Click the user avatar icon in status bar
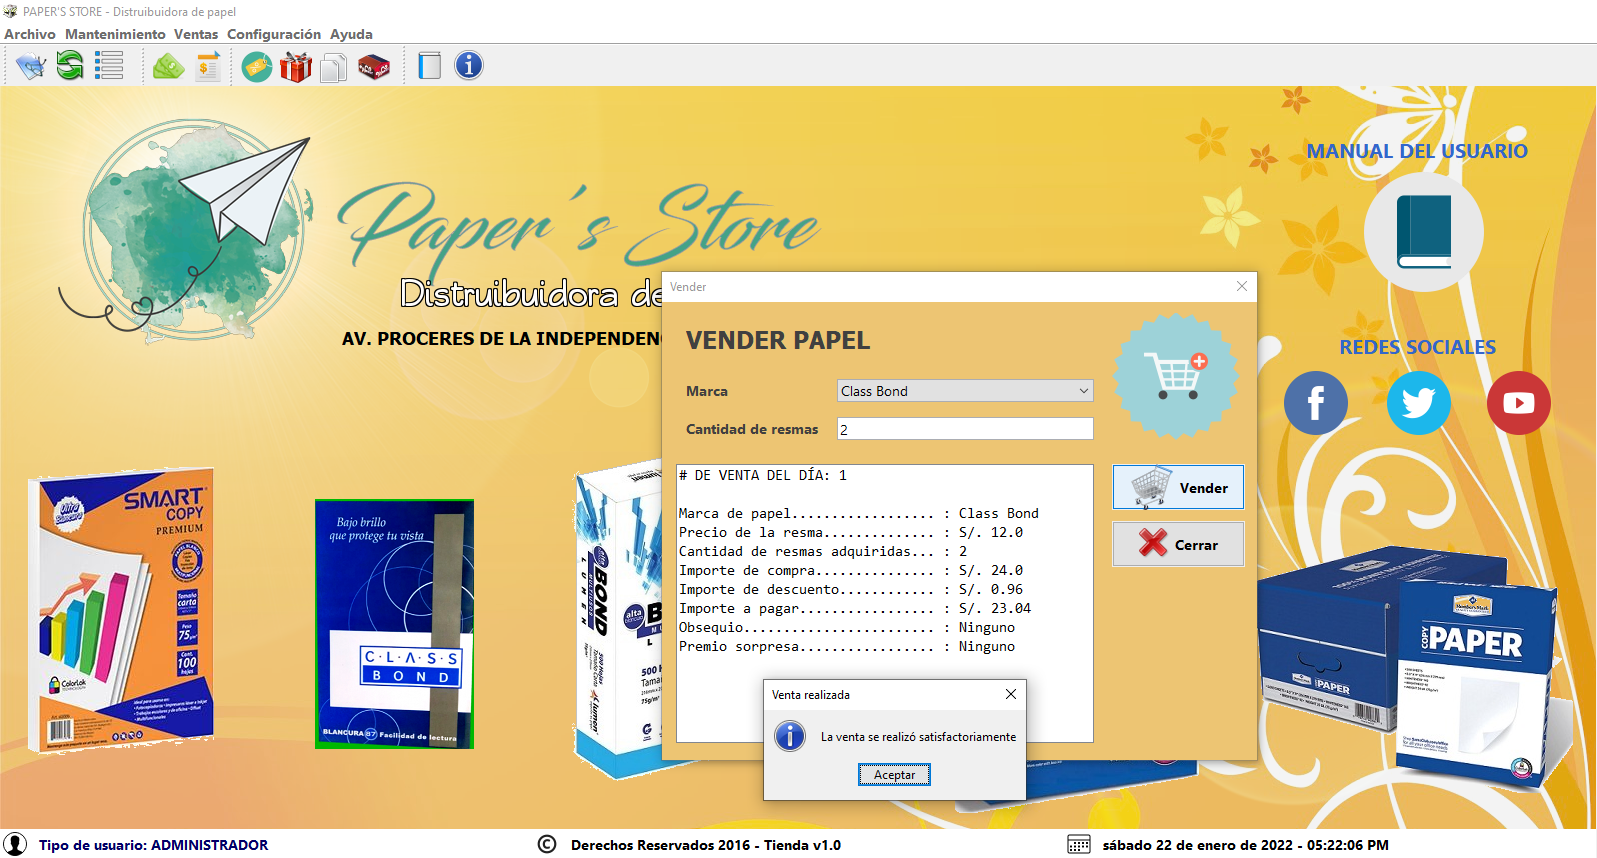This screenshot has width=1597, height=858. [15, 844]
